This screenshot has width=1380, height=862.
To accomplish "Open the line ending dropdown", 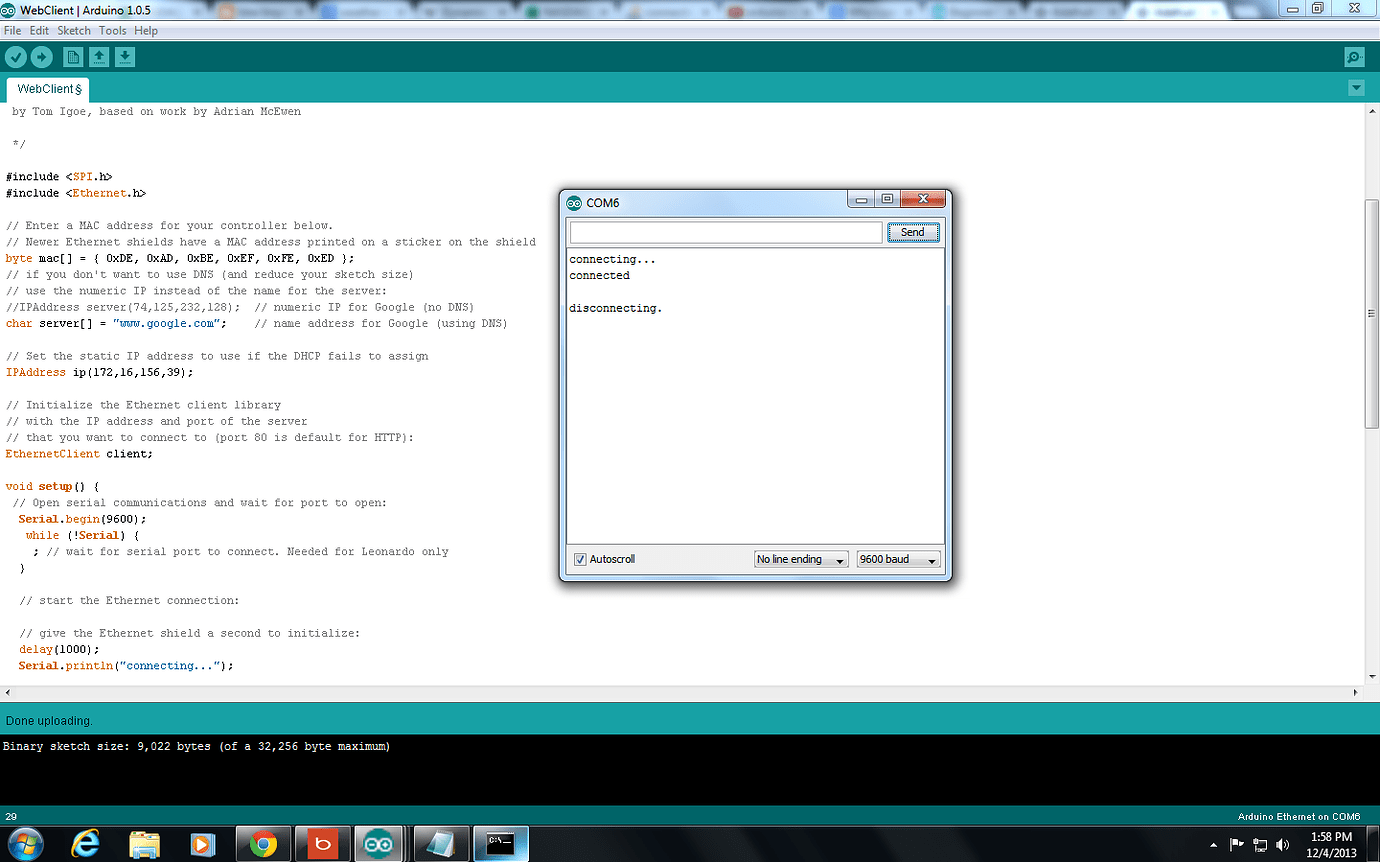I will [800, 559].
